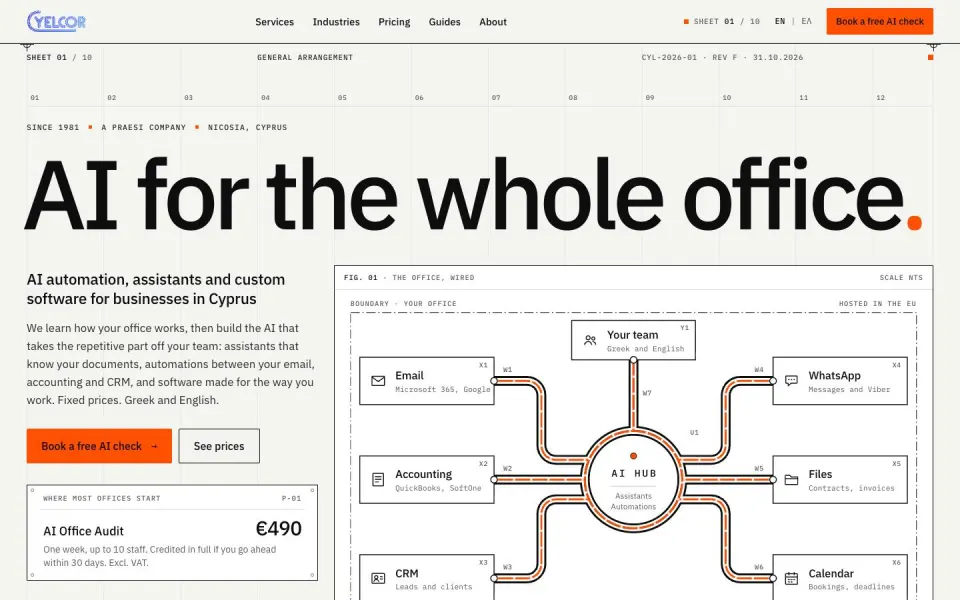
Task: Click the CRM contact card icon
Action: pos(378,578)
